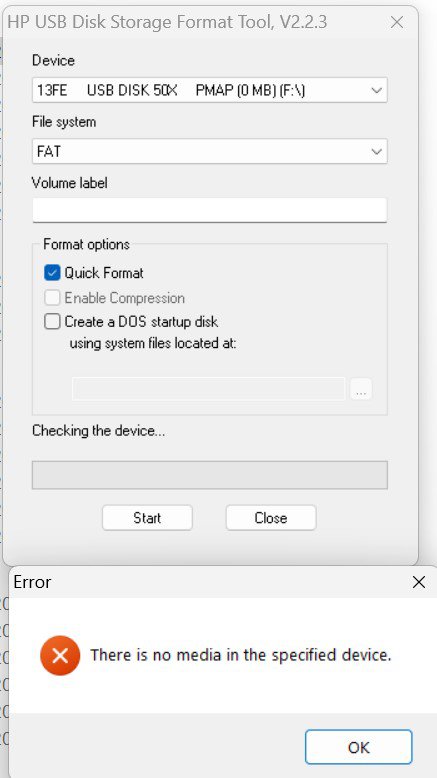
Task: Click the Error dialog title bar
Action: click(x=208, y=582)
